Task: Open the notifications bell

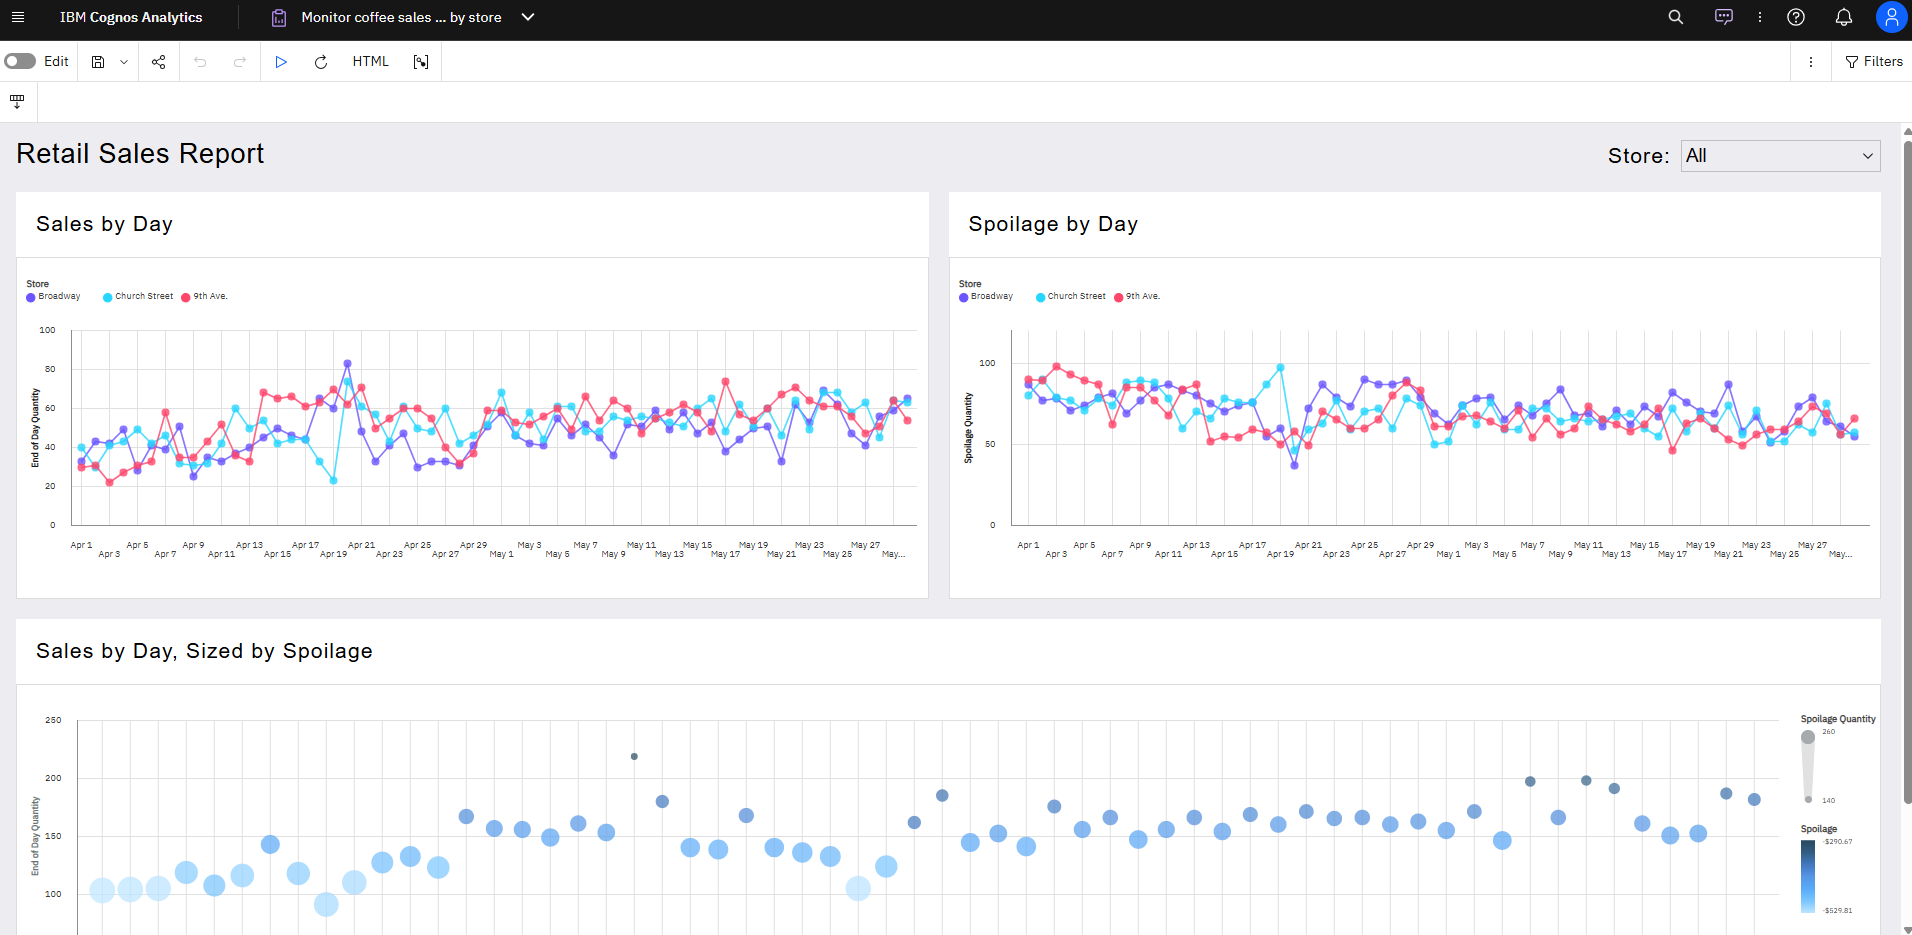Action: coord(1843,17)
